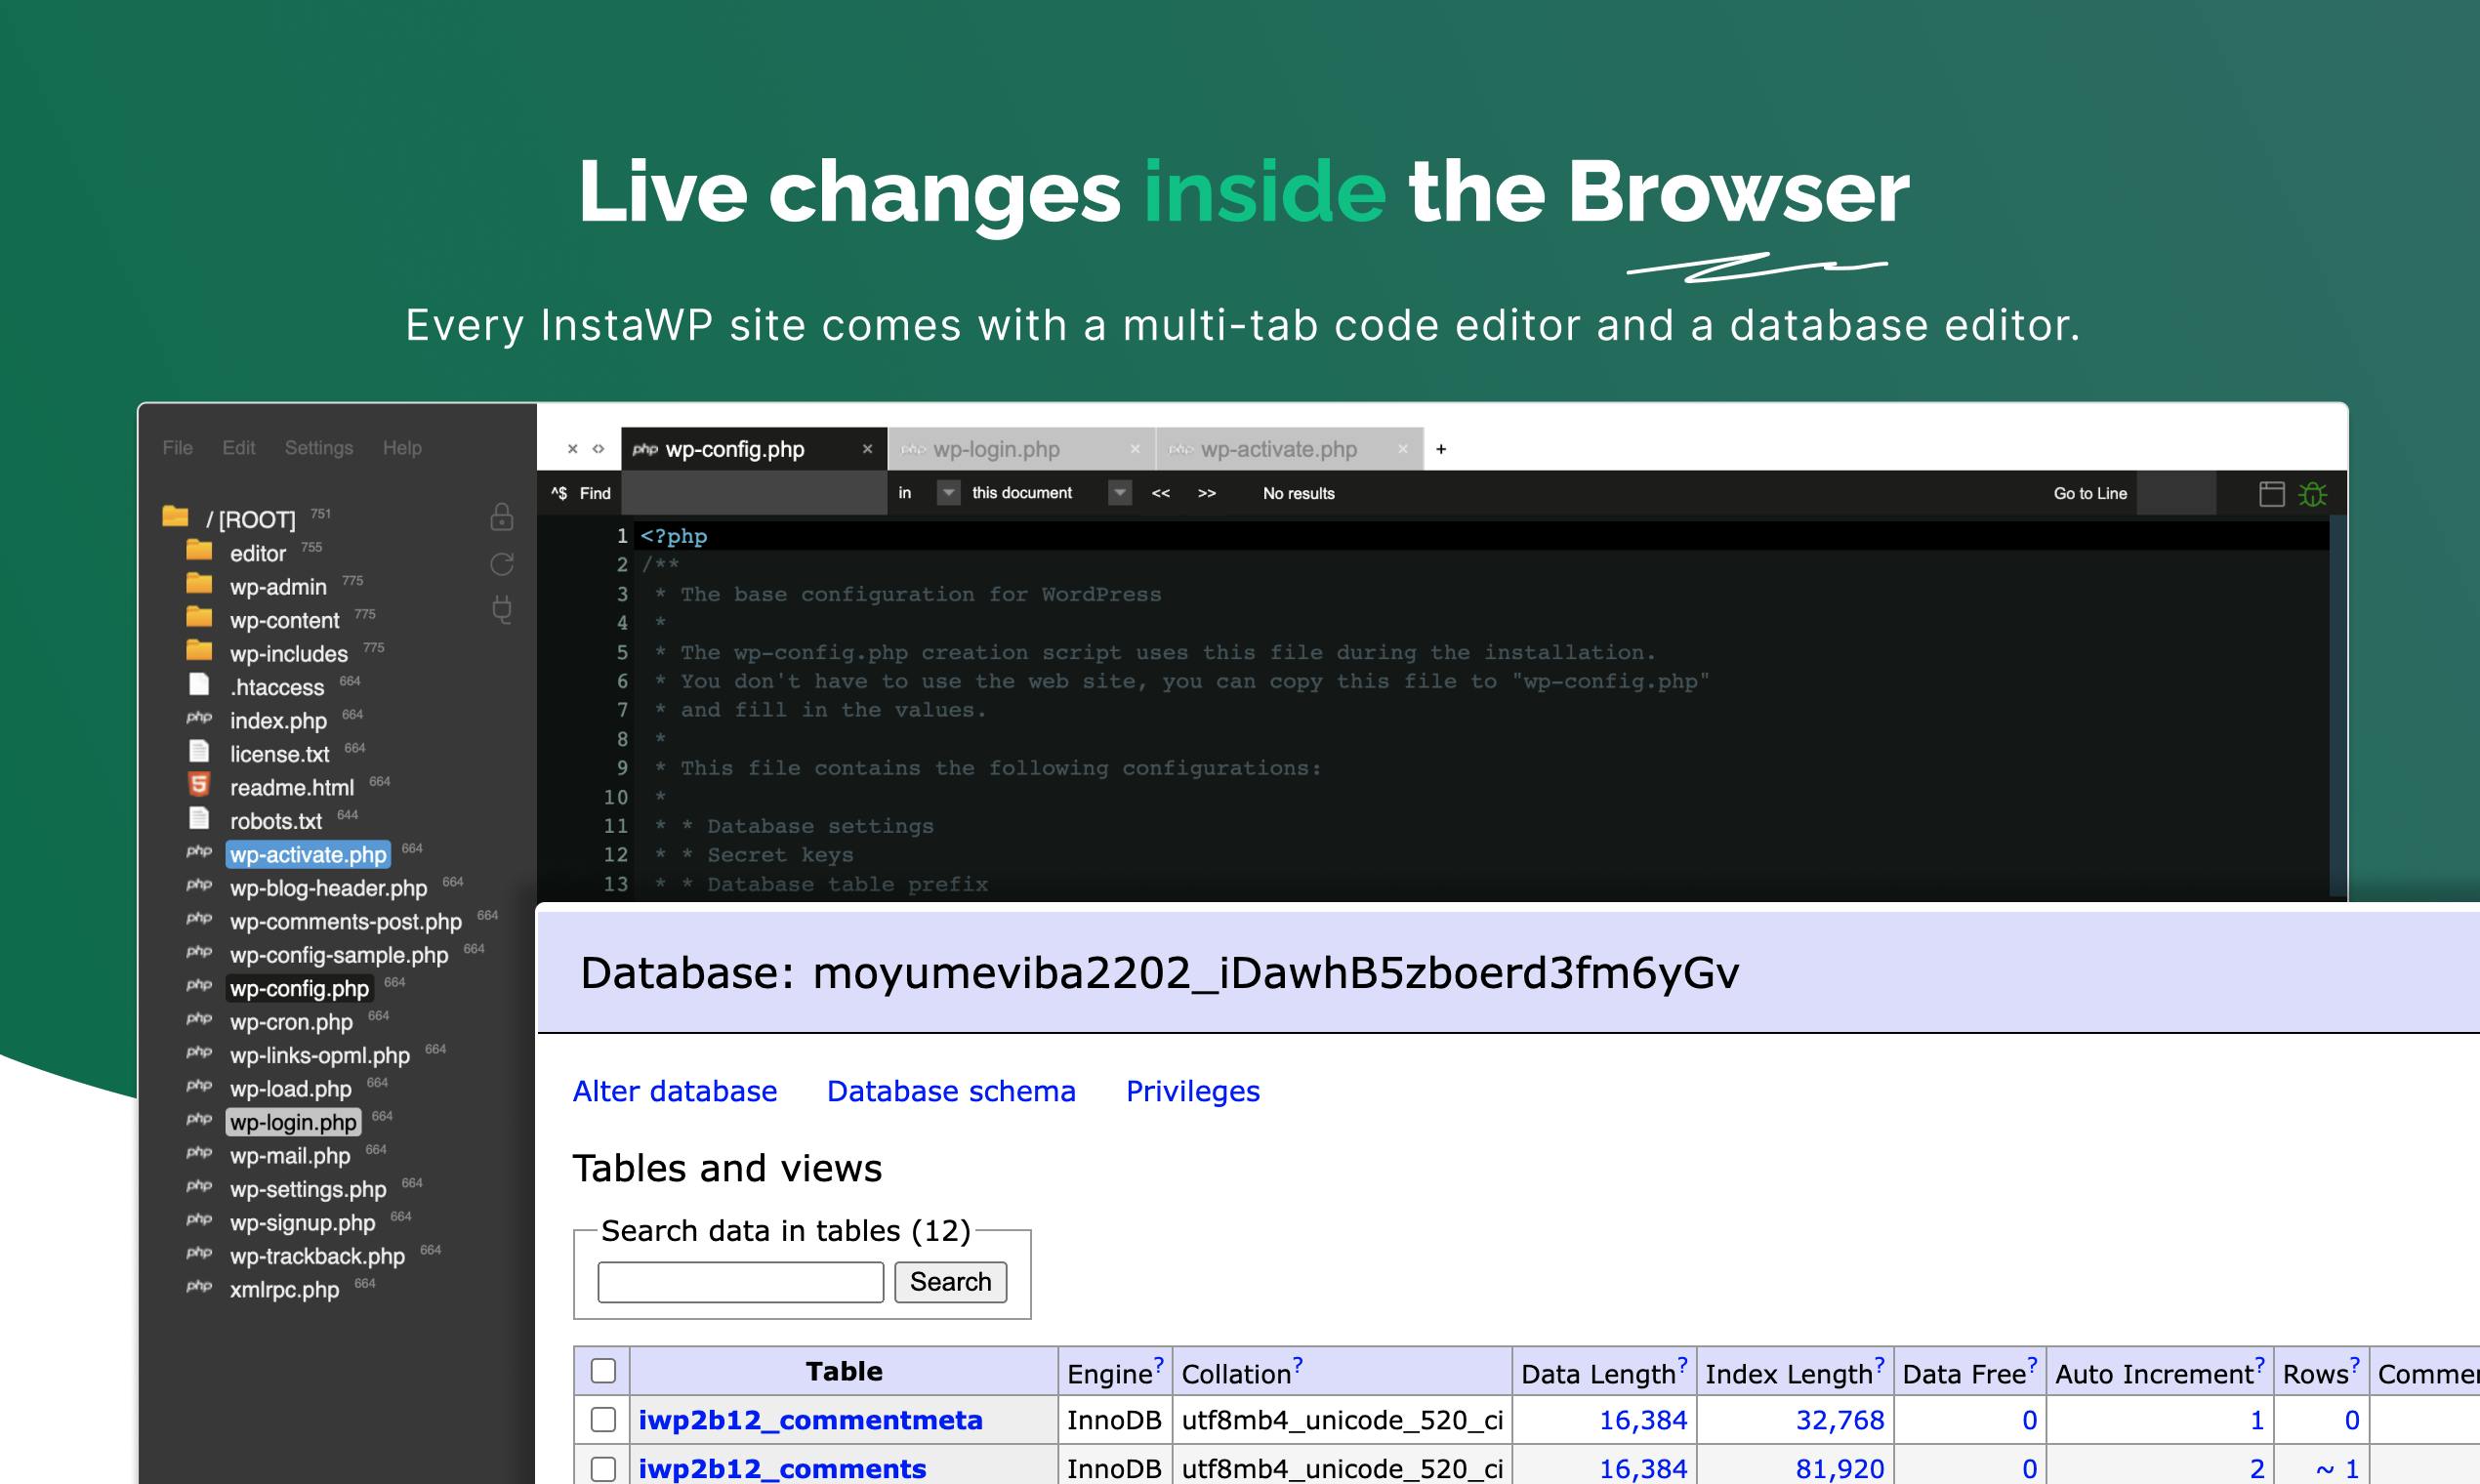Select wp-config.php in the file tree
The width and height of the screenshot is (2480, 1484).
tap(299, 989)
